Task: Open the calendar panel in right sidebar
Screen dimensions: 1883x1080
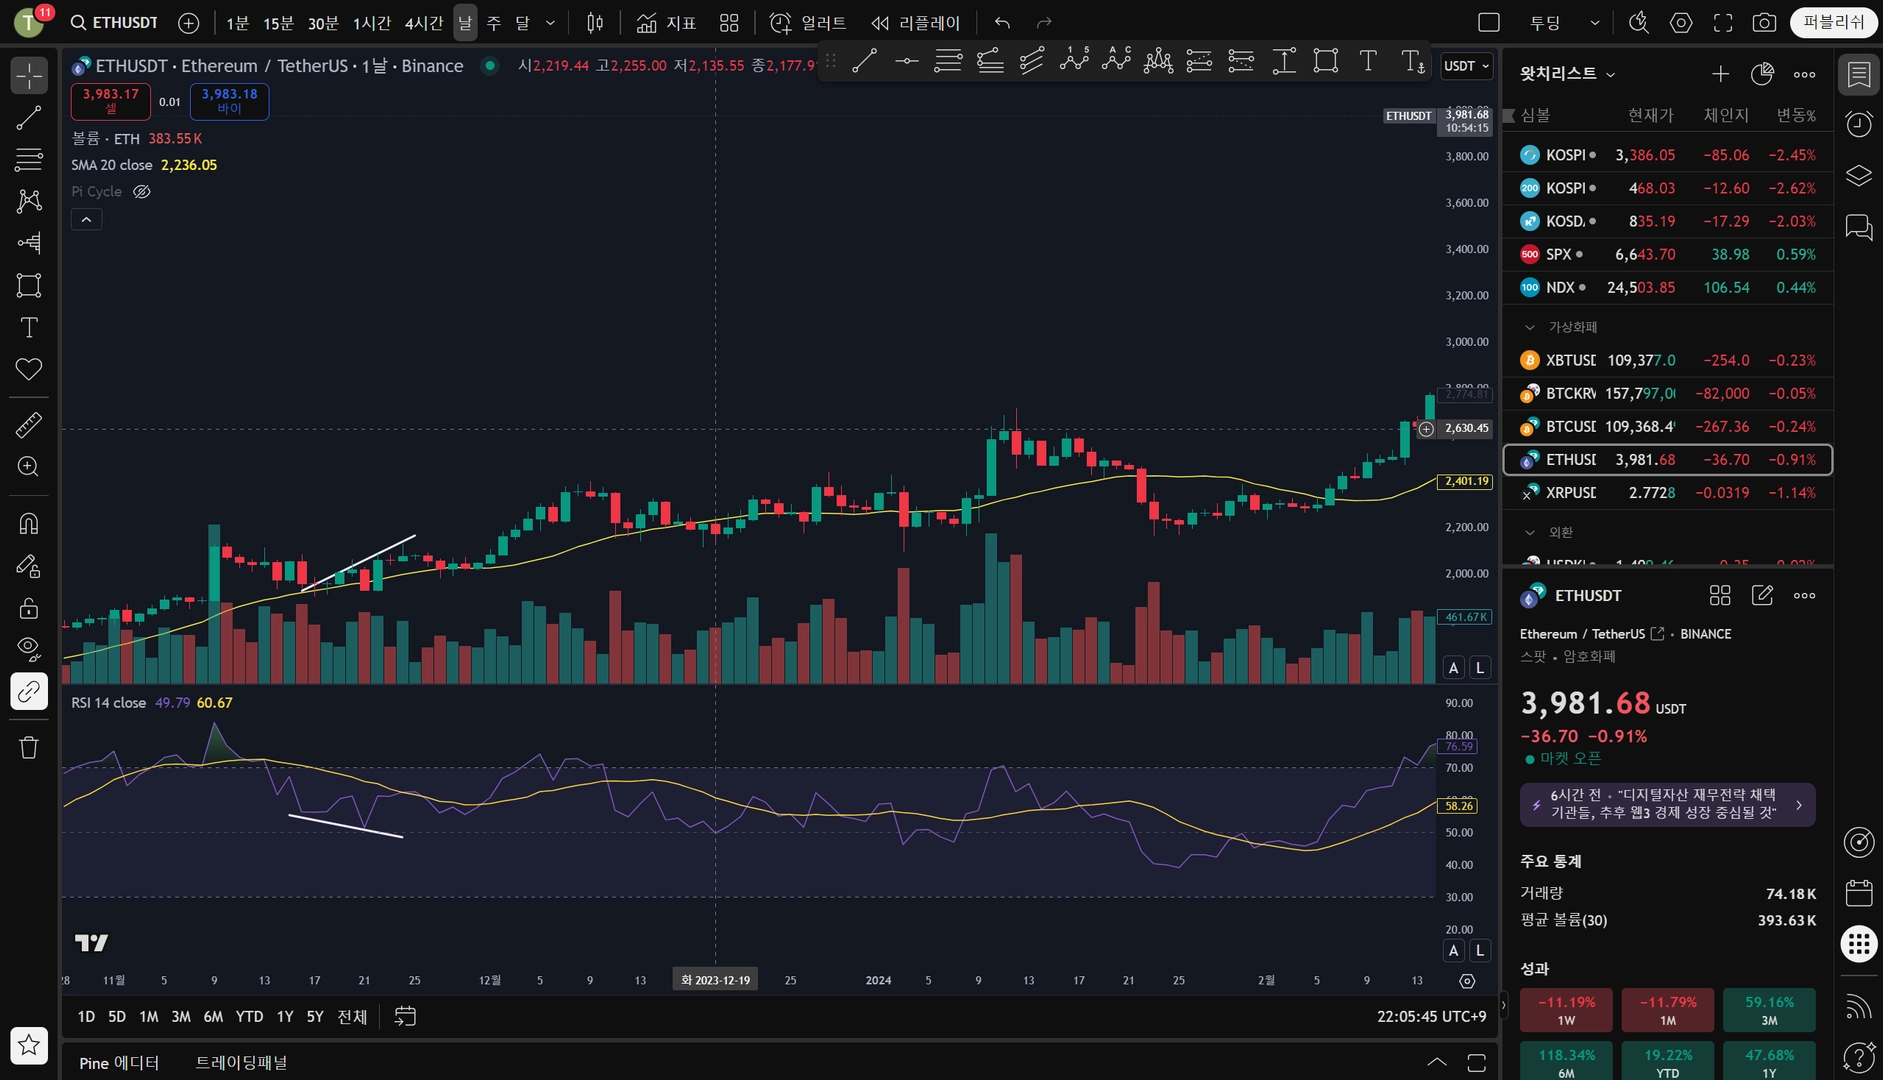Action: (1858, 893)
